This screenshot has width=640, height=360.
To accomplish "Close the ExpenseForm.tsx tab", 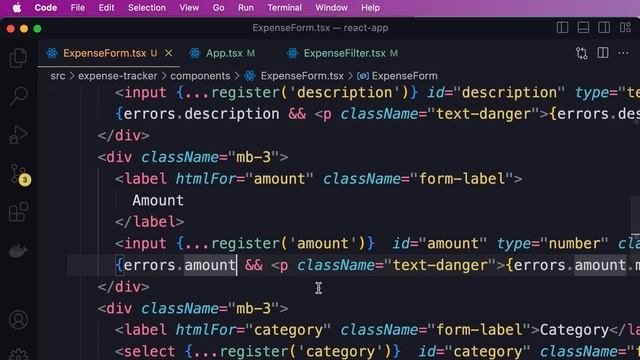I will (168, 53).
